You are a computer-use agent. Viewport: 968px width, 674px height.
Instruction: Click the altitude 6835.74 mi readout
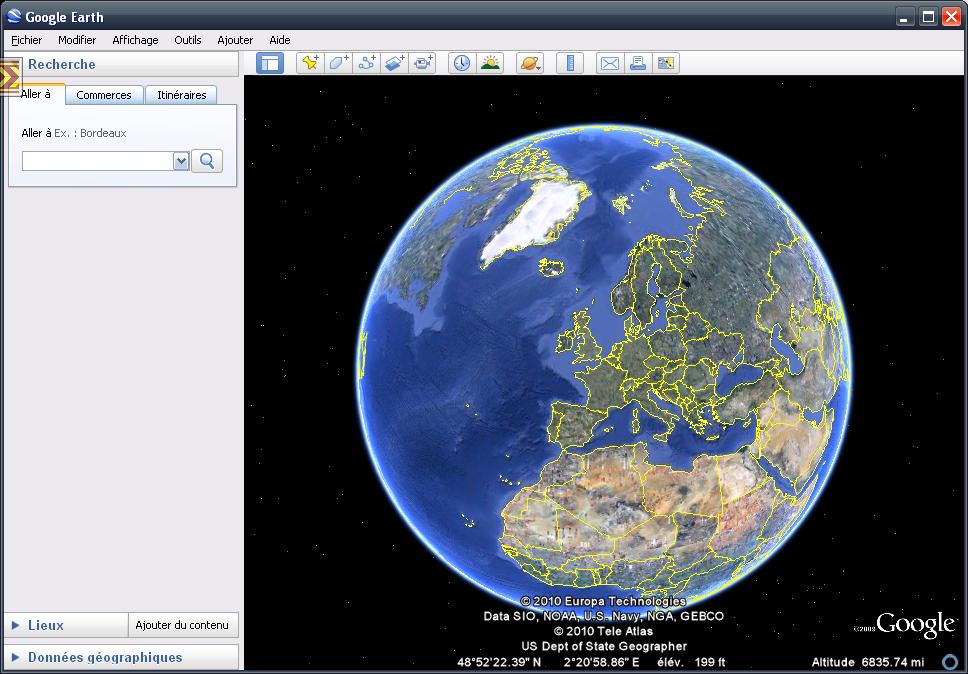(x=868, y=662)
